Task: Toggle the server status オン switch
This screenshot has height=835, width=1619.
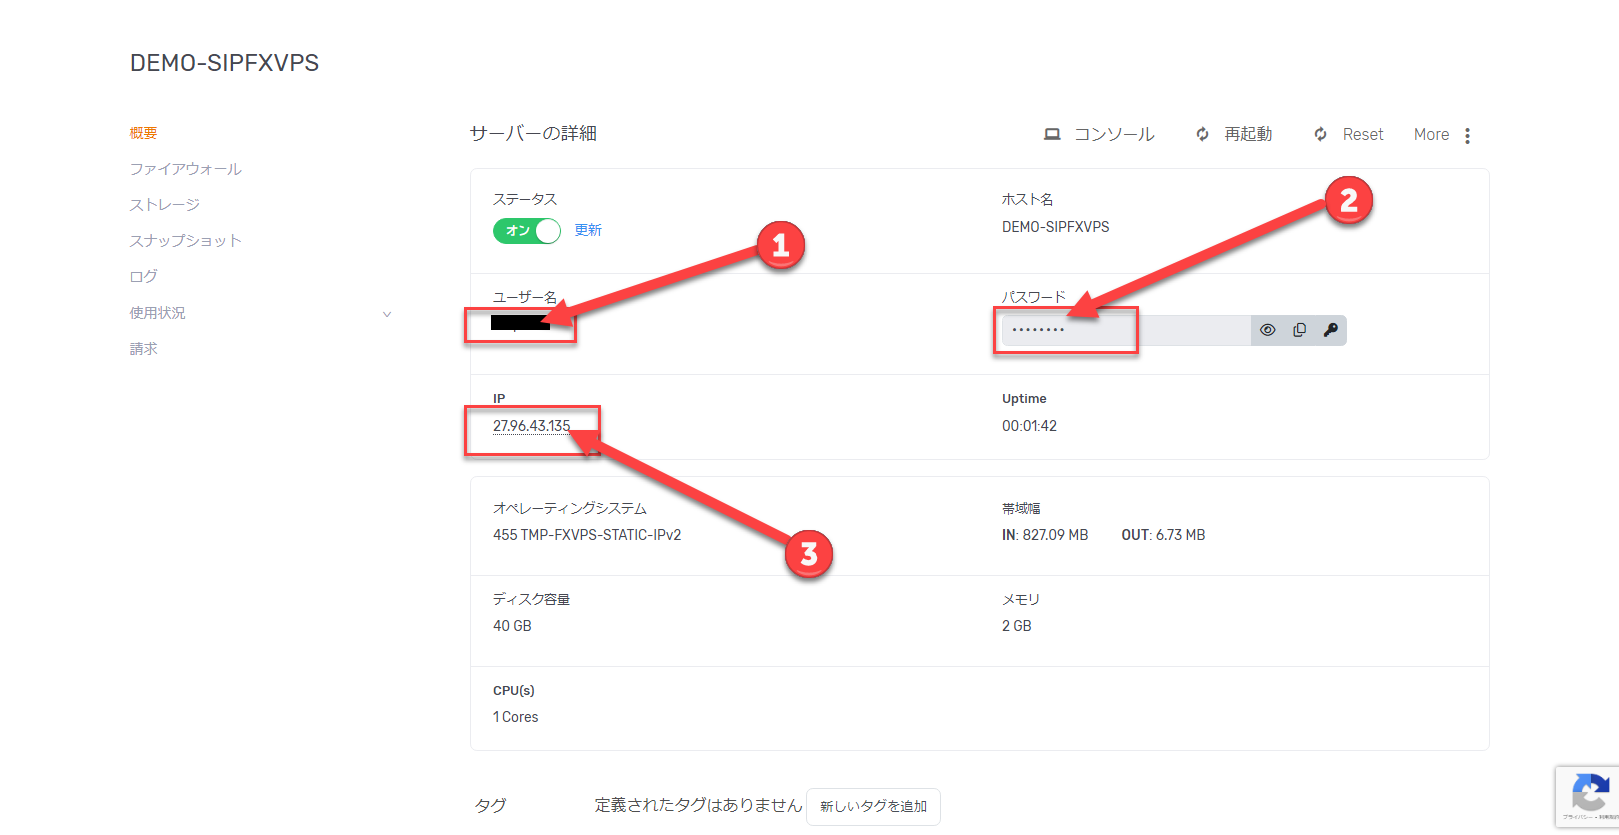Action: coord(527,231)
